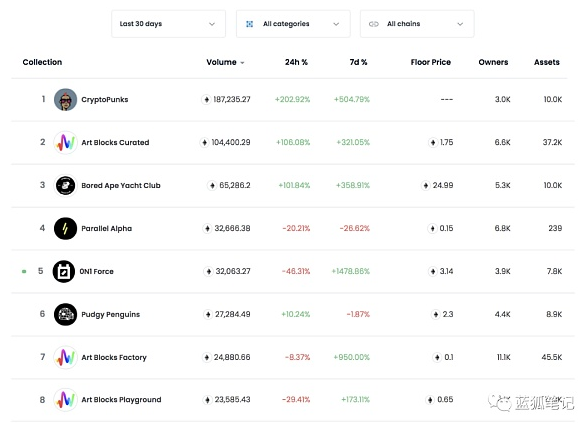The height and width of the screenshot is (424, 588).
Task: Select the -20.21% 24h change
Action: (296, 228)
